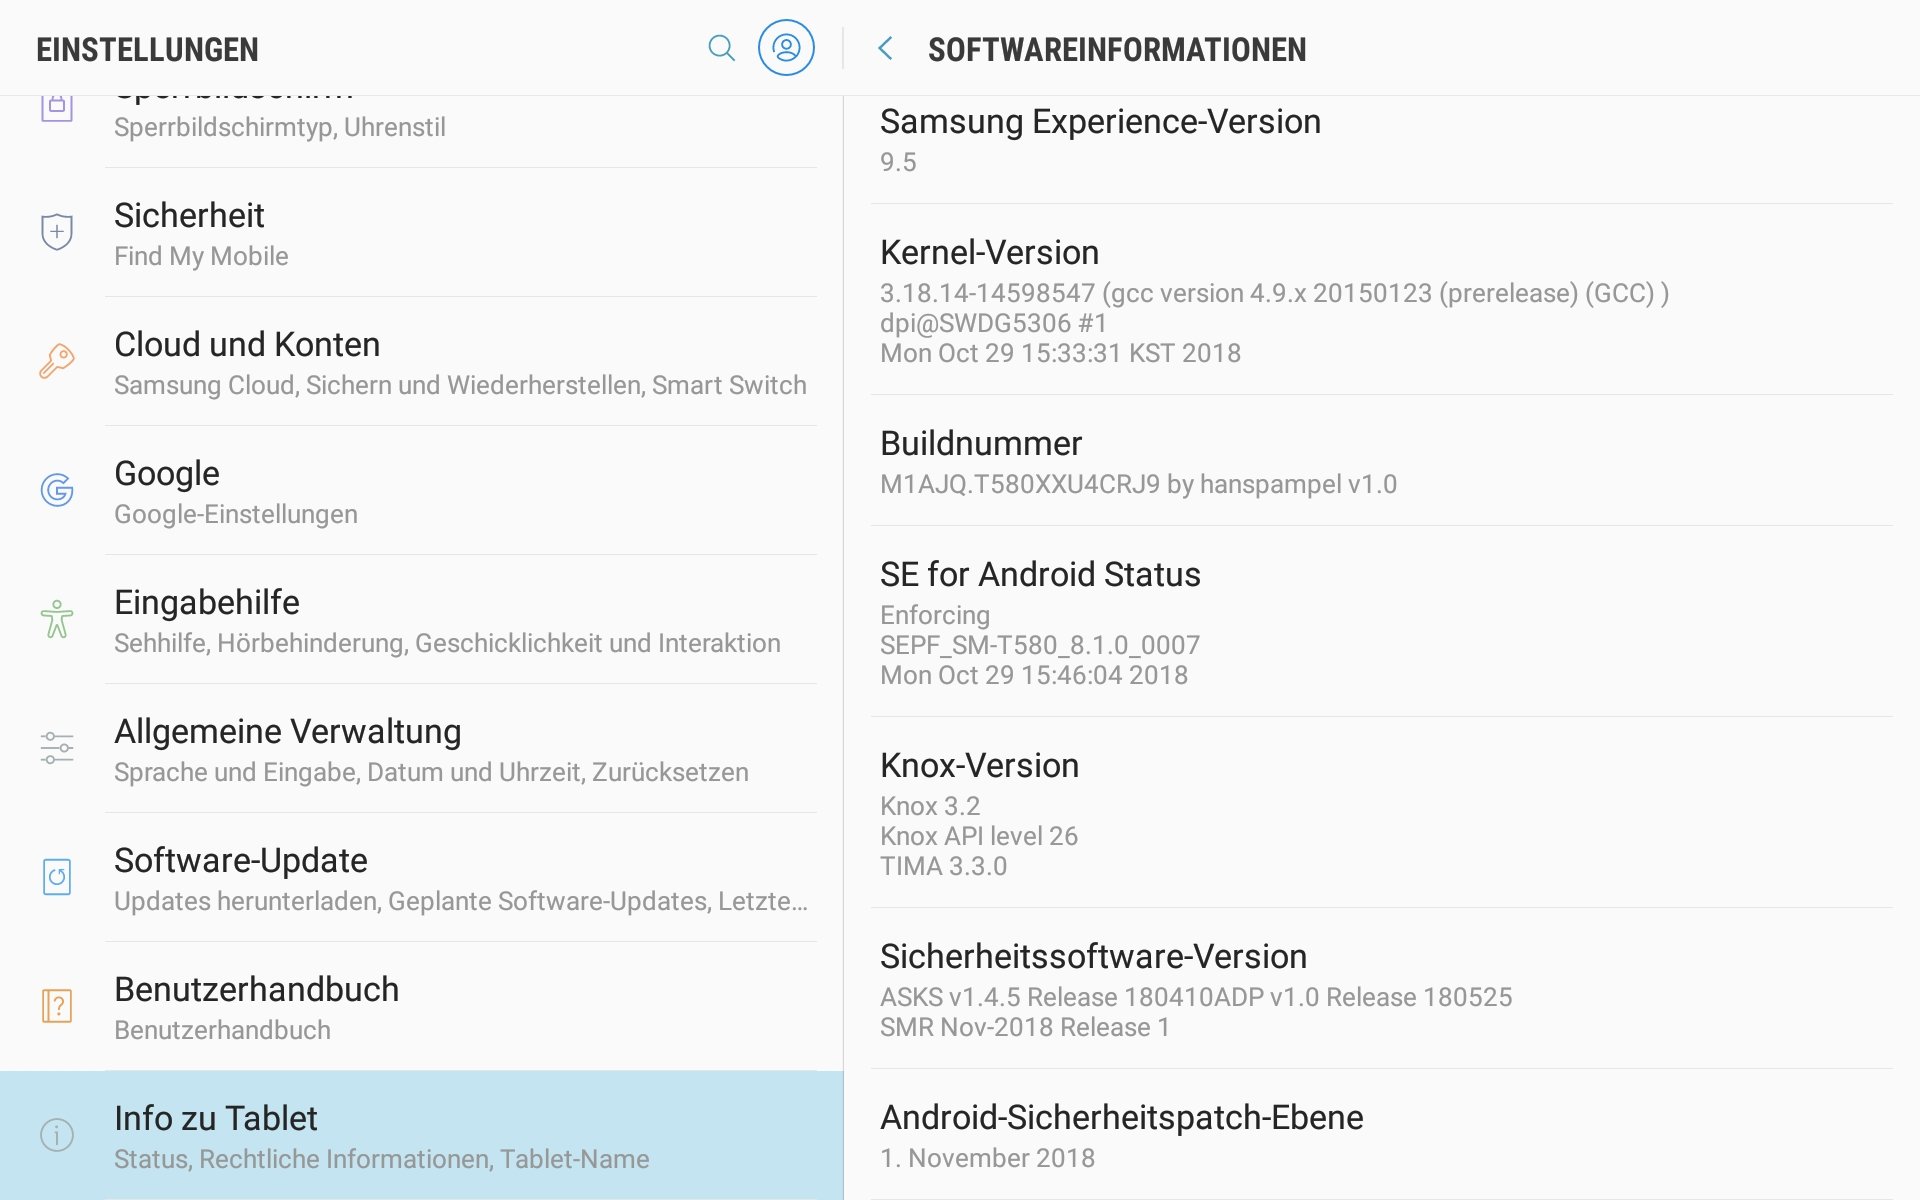Click the Info zu Tablet info icon
The image size is (1920, 1200).
click(x=57, y=1135)
